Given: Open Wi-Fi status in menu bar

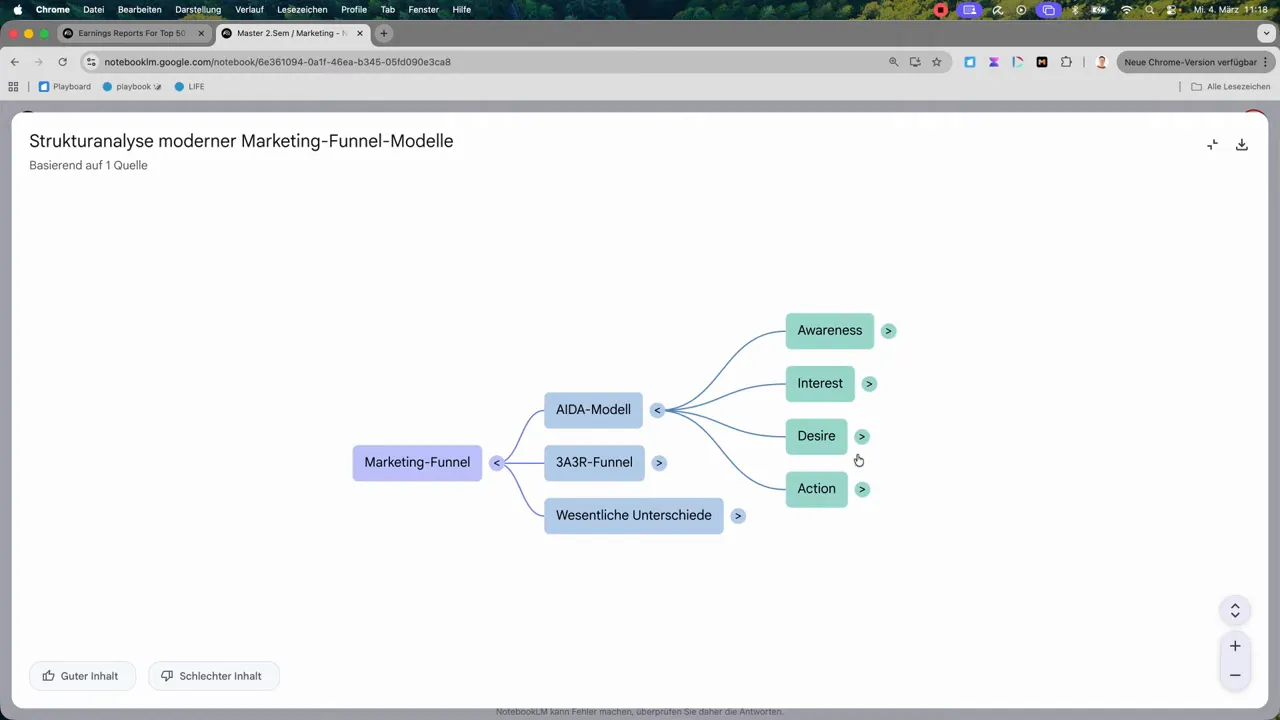Looking at the screenshot, I should click(x=1127, y=10).
